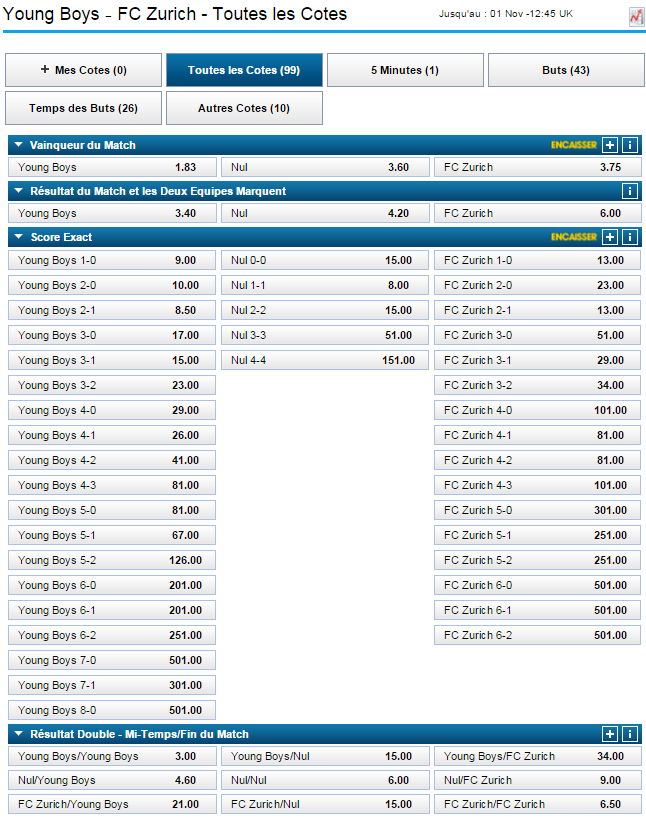Select exact score FC Zurich 6-1
Viewport: 646px width, 818px height.
(537, 610)
